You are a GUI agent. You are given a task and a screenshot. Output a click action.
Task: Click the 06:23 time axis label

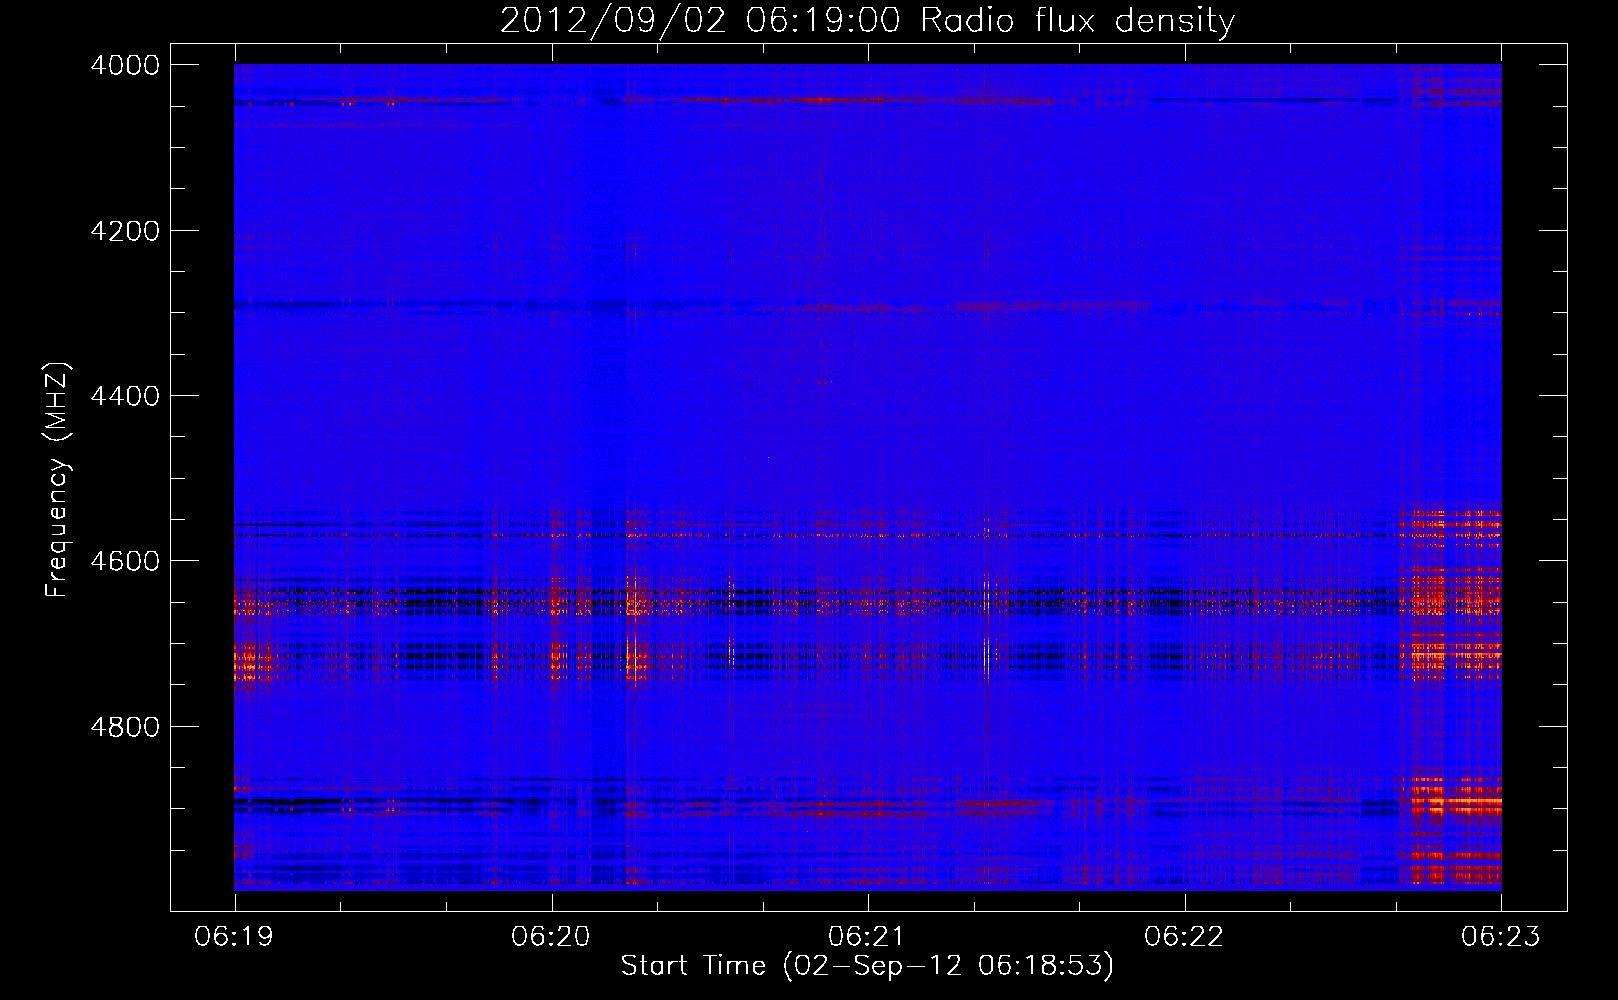(x=1501, y=937)
